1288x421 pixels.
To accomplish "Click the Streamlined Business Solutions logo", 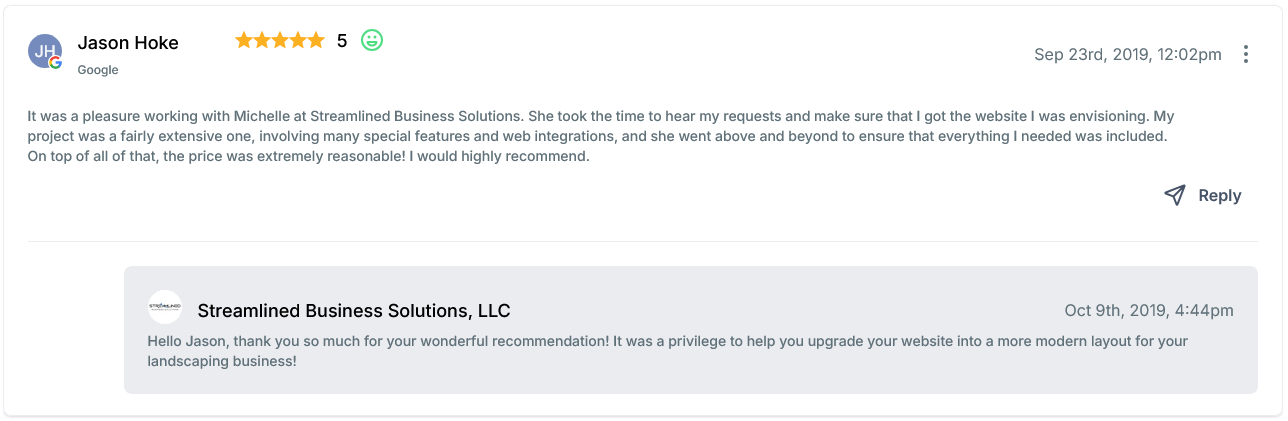I will click(165, 307).
